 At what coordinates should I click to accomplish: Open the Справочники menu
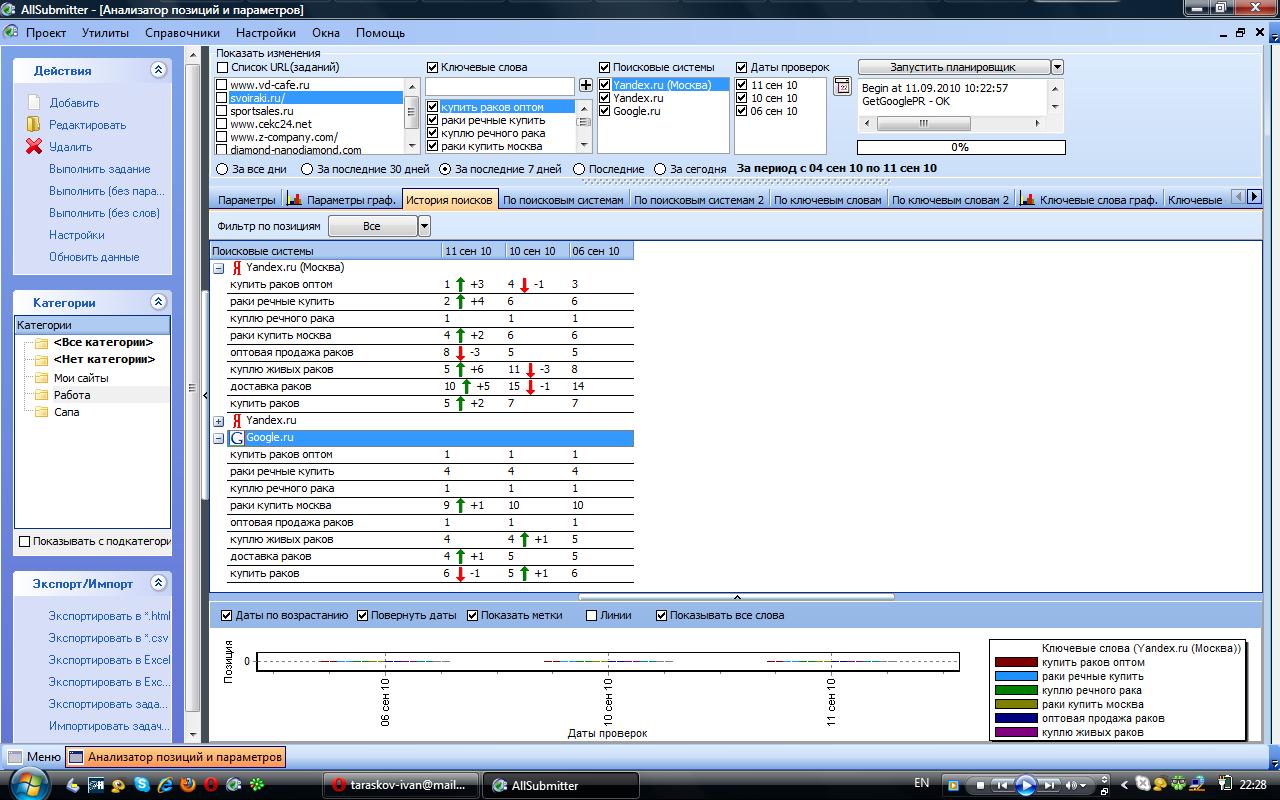click(x=182, y=33)
